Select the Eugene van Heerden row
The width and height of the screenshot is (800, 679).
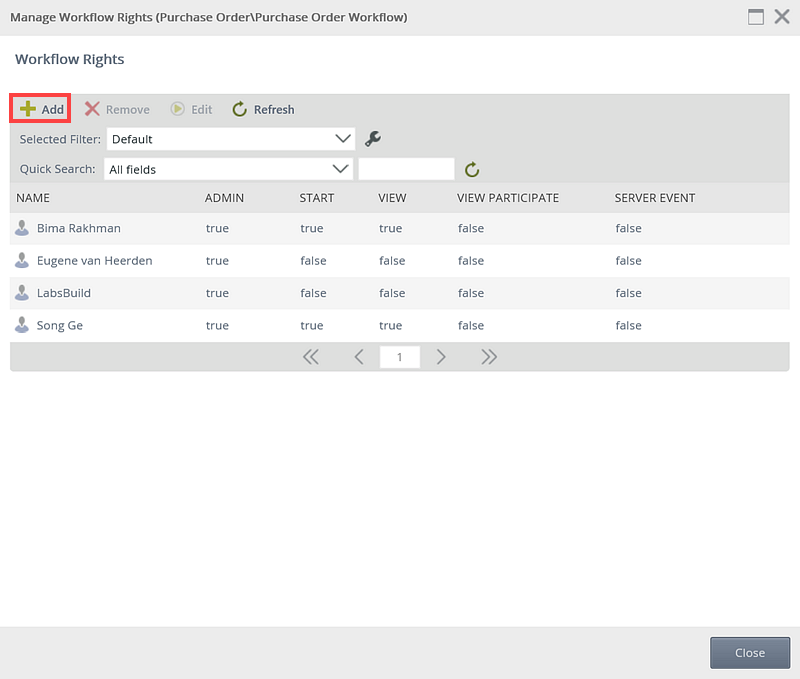94,261
